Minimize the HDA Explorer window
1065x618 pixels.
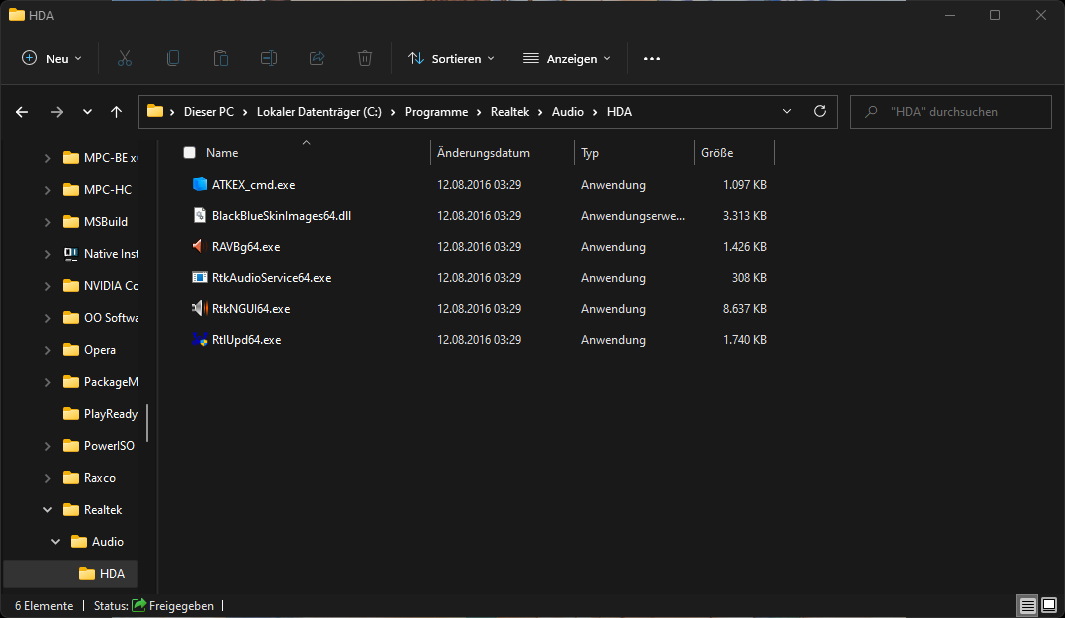click(950, 15)
